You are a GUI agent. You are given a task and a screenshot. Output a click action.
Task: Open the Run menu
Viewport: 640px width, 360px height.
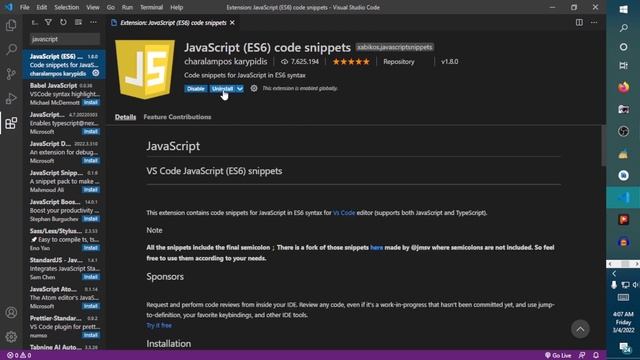pos(127,7)
